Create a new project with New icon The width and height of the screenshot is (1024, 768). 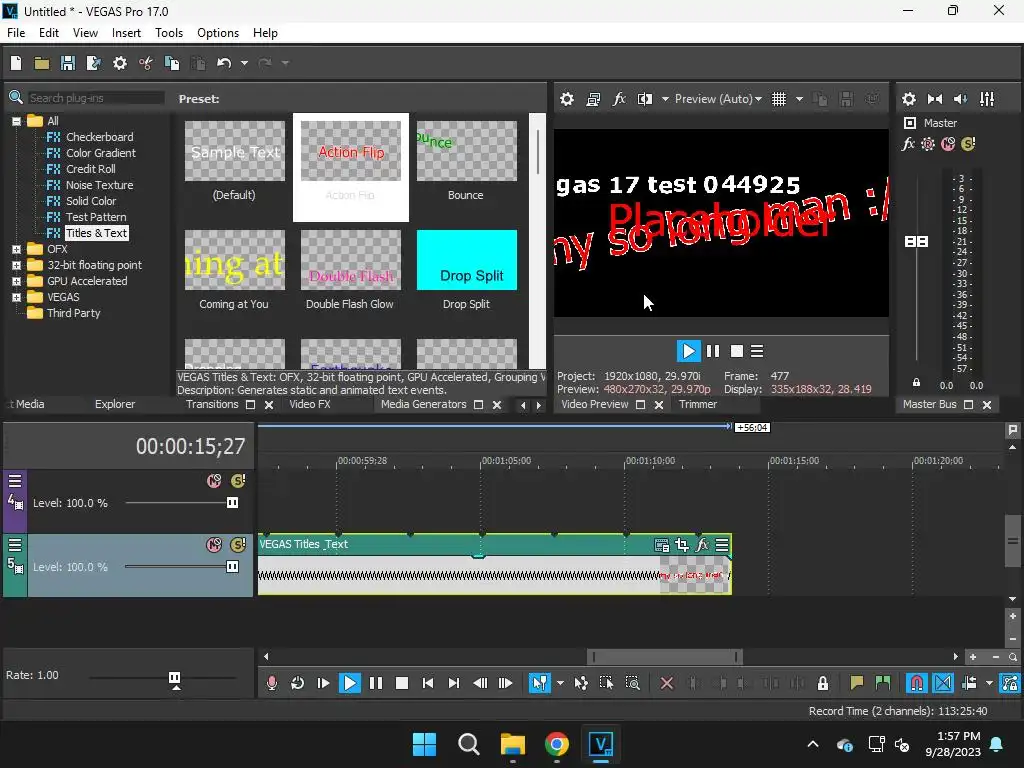point(16,63)
